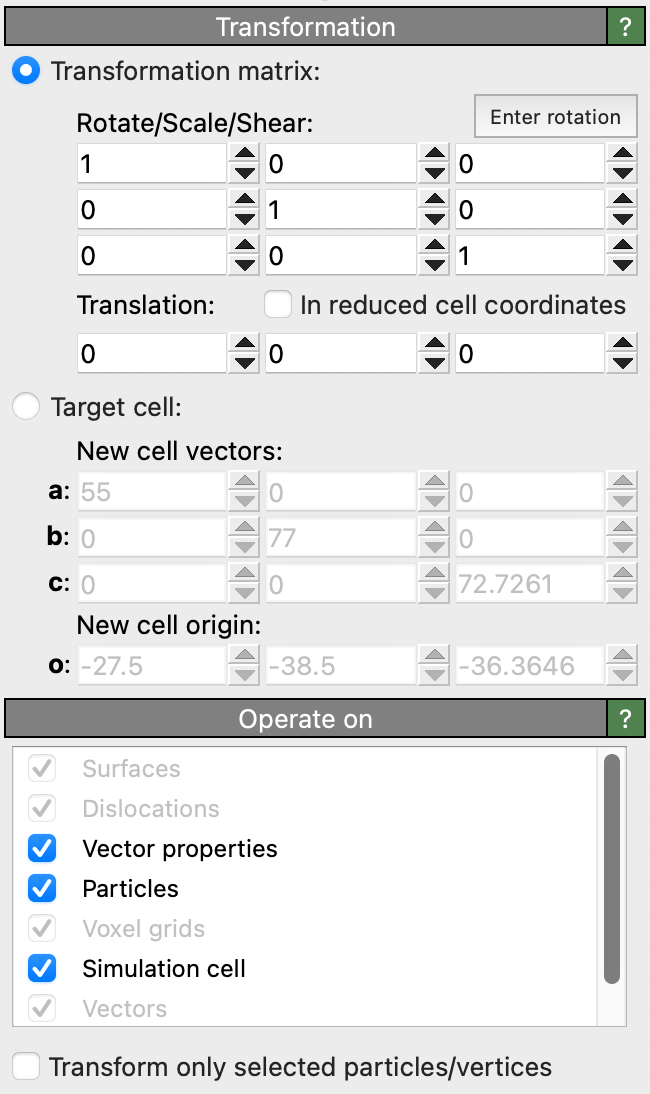Uncheck Particles in Operate on list
Image resolution: width=650 pixels, height=1094 pixels.
click(42, 889)
